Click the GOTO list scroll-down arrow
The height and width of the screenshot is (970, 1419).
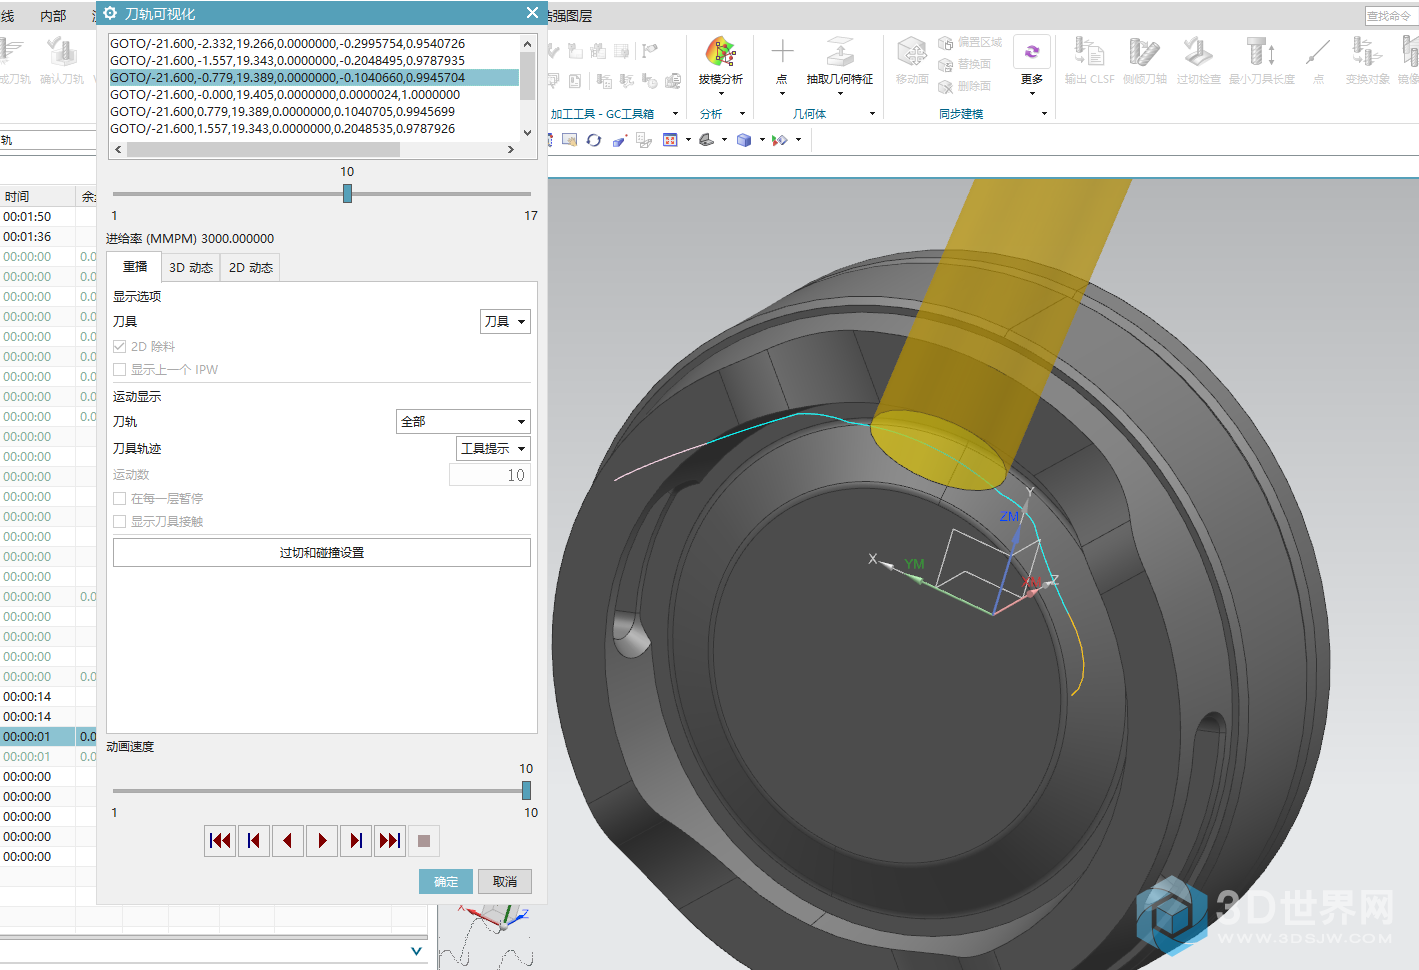click(528, 132)
